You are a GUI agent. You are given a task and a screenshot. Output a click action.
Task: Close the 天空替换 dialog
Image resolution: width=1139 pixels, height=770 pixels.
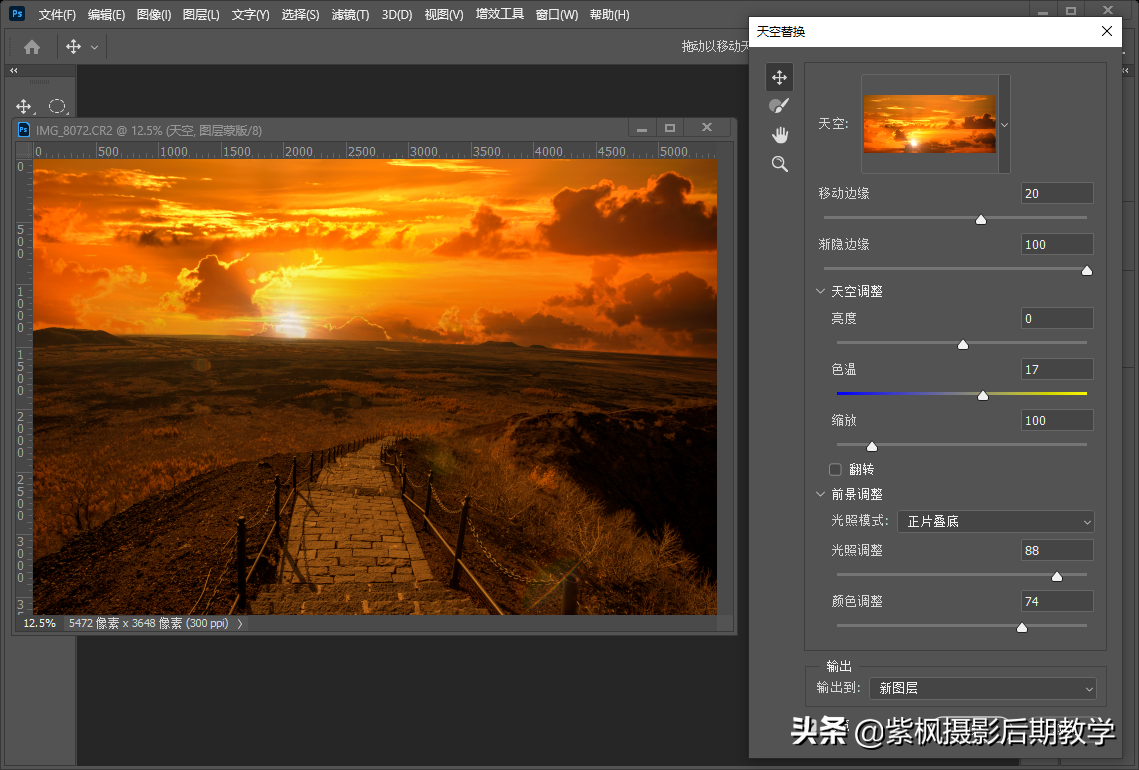[x=1106, y=31]
